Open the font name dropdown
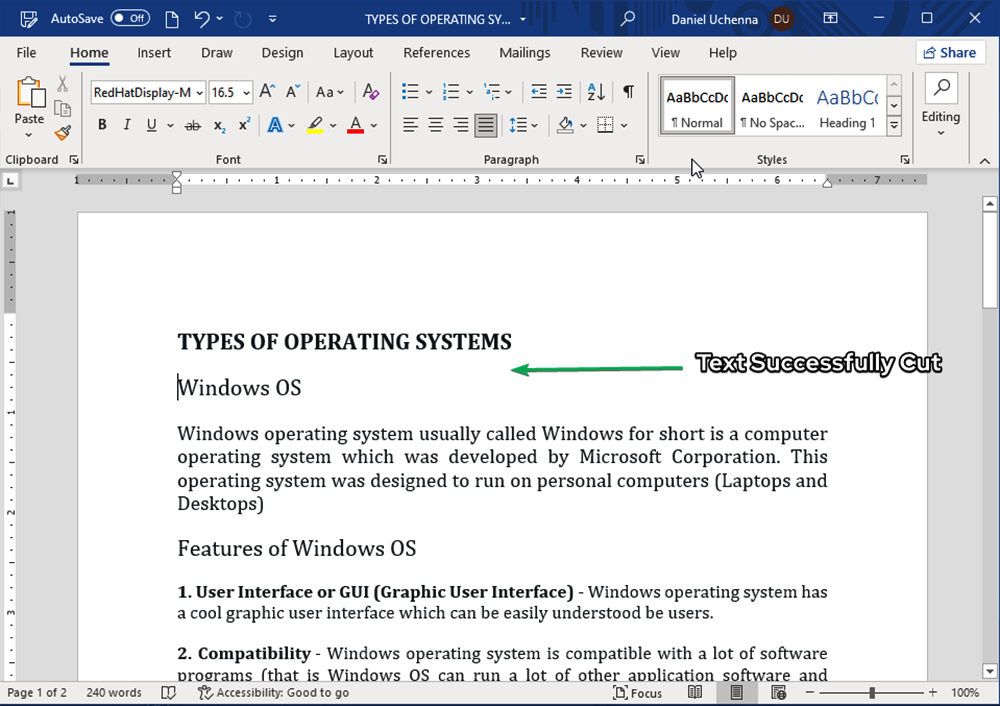Screen dimensions: 1000x706 [x=200, y=93]
